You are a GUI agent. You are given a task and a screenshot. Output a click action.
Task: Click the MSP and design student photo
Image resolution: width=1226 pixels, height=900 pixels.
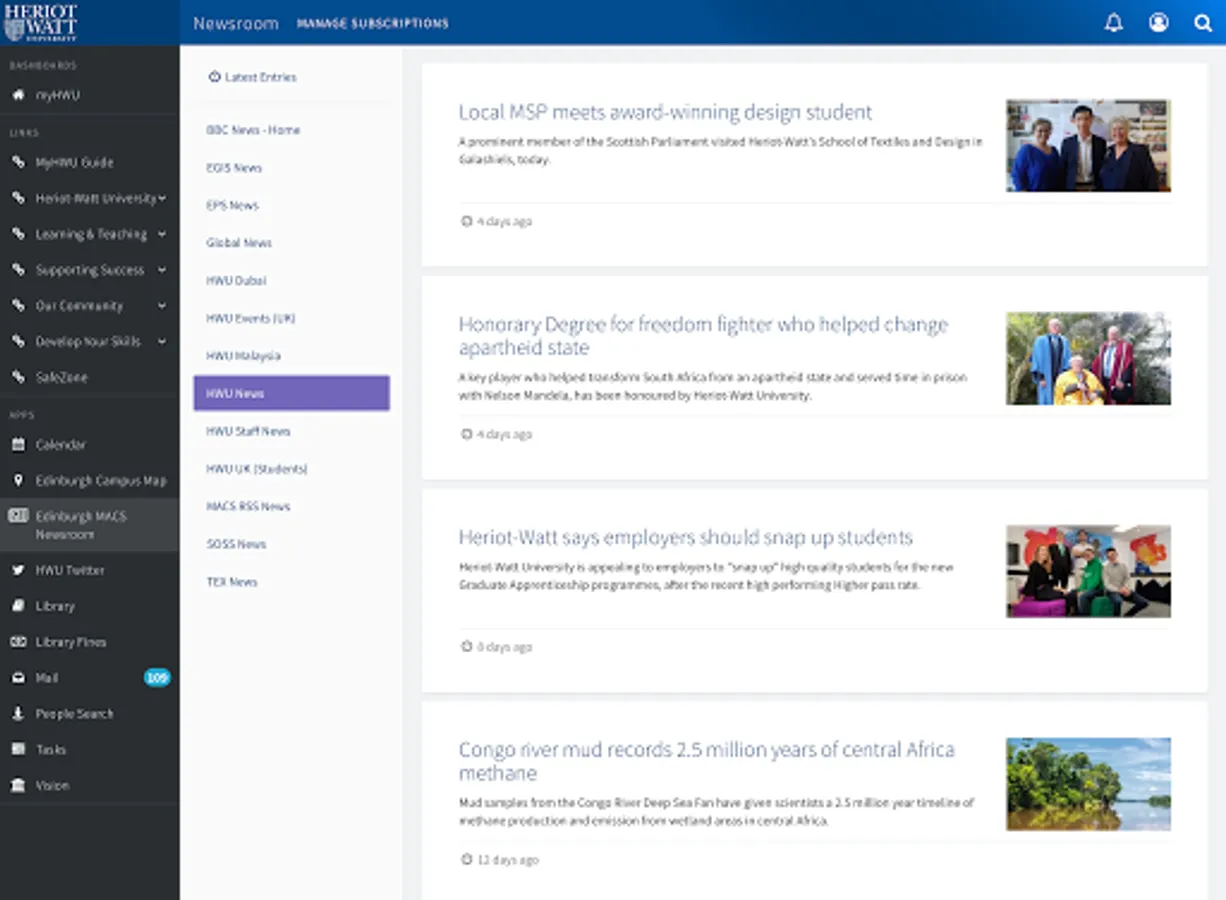click(x=1088, y=145)
